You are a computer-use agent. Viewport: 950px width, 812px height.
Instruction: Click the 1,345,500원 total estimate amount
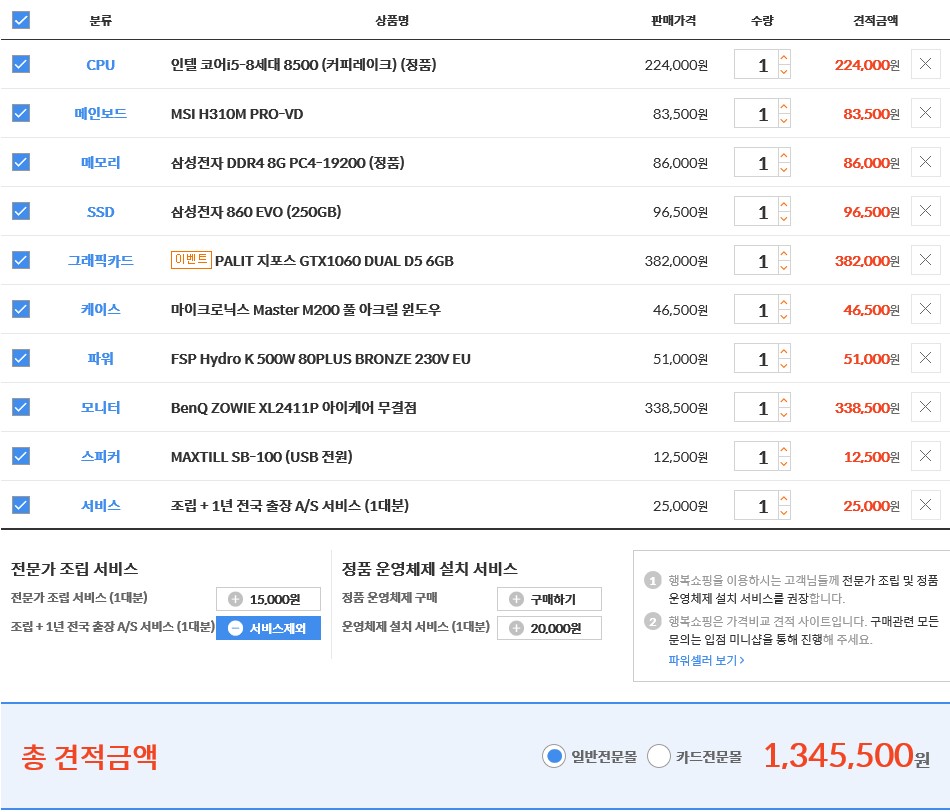(x=846, y=756)
